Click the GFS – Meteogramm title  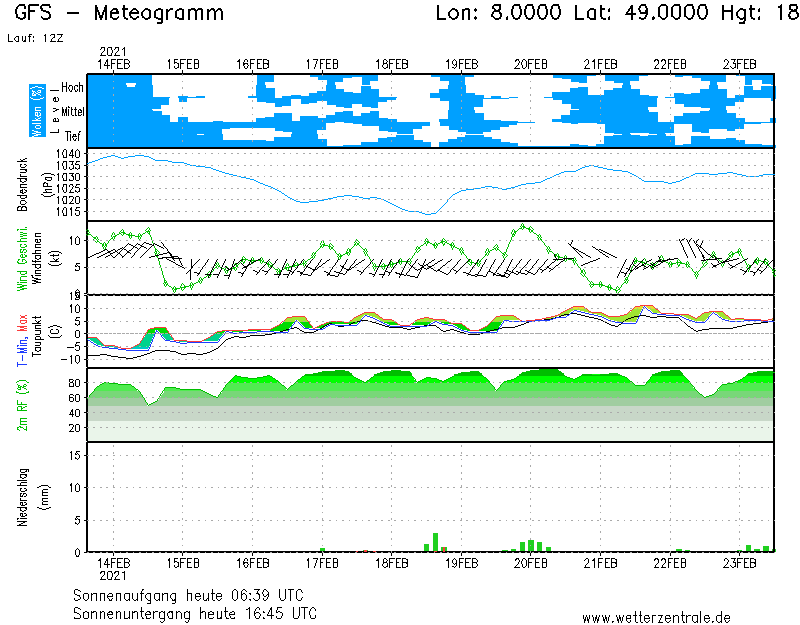tap(120, 14)
